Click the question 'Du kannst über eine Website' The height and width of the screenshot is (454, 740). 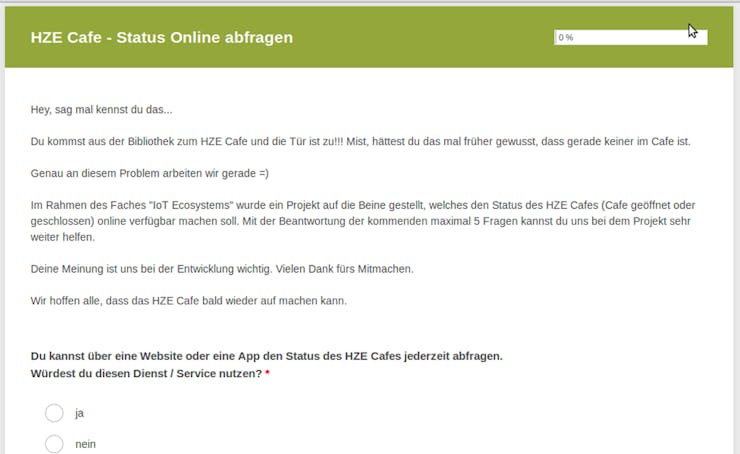pyautogui.click(x=267, y=356)
